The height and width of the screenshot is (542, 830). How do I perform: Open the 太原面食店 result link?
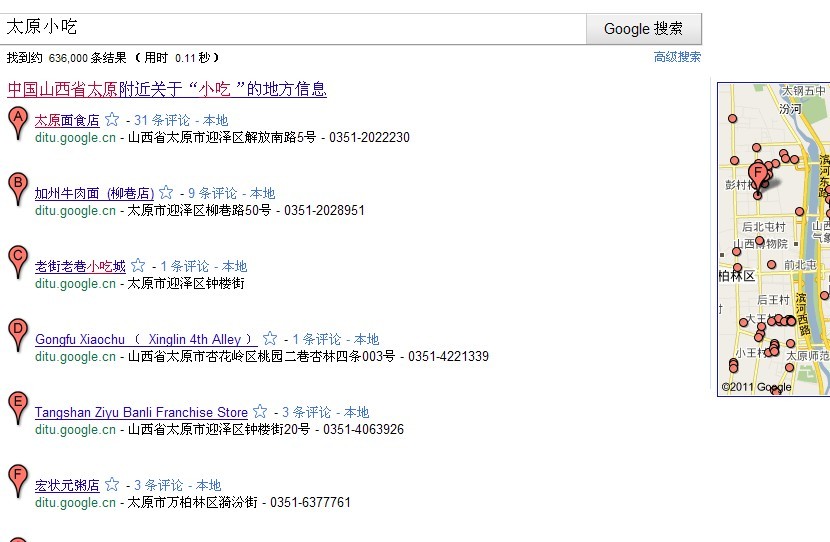[67, 121]
